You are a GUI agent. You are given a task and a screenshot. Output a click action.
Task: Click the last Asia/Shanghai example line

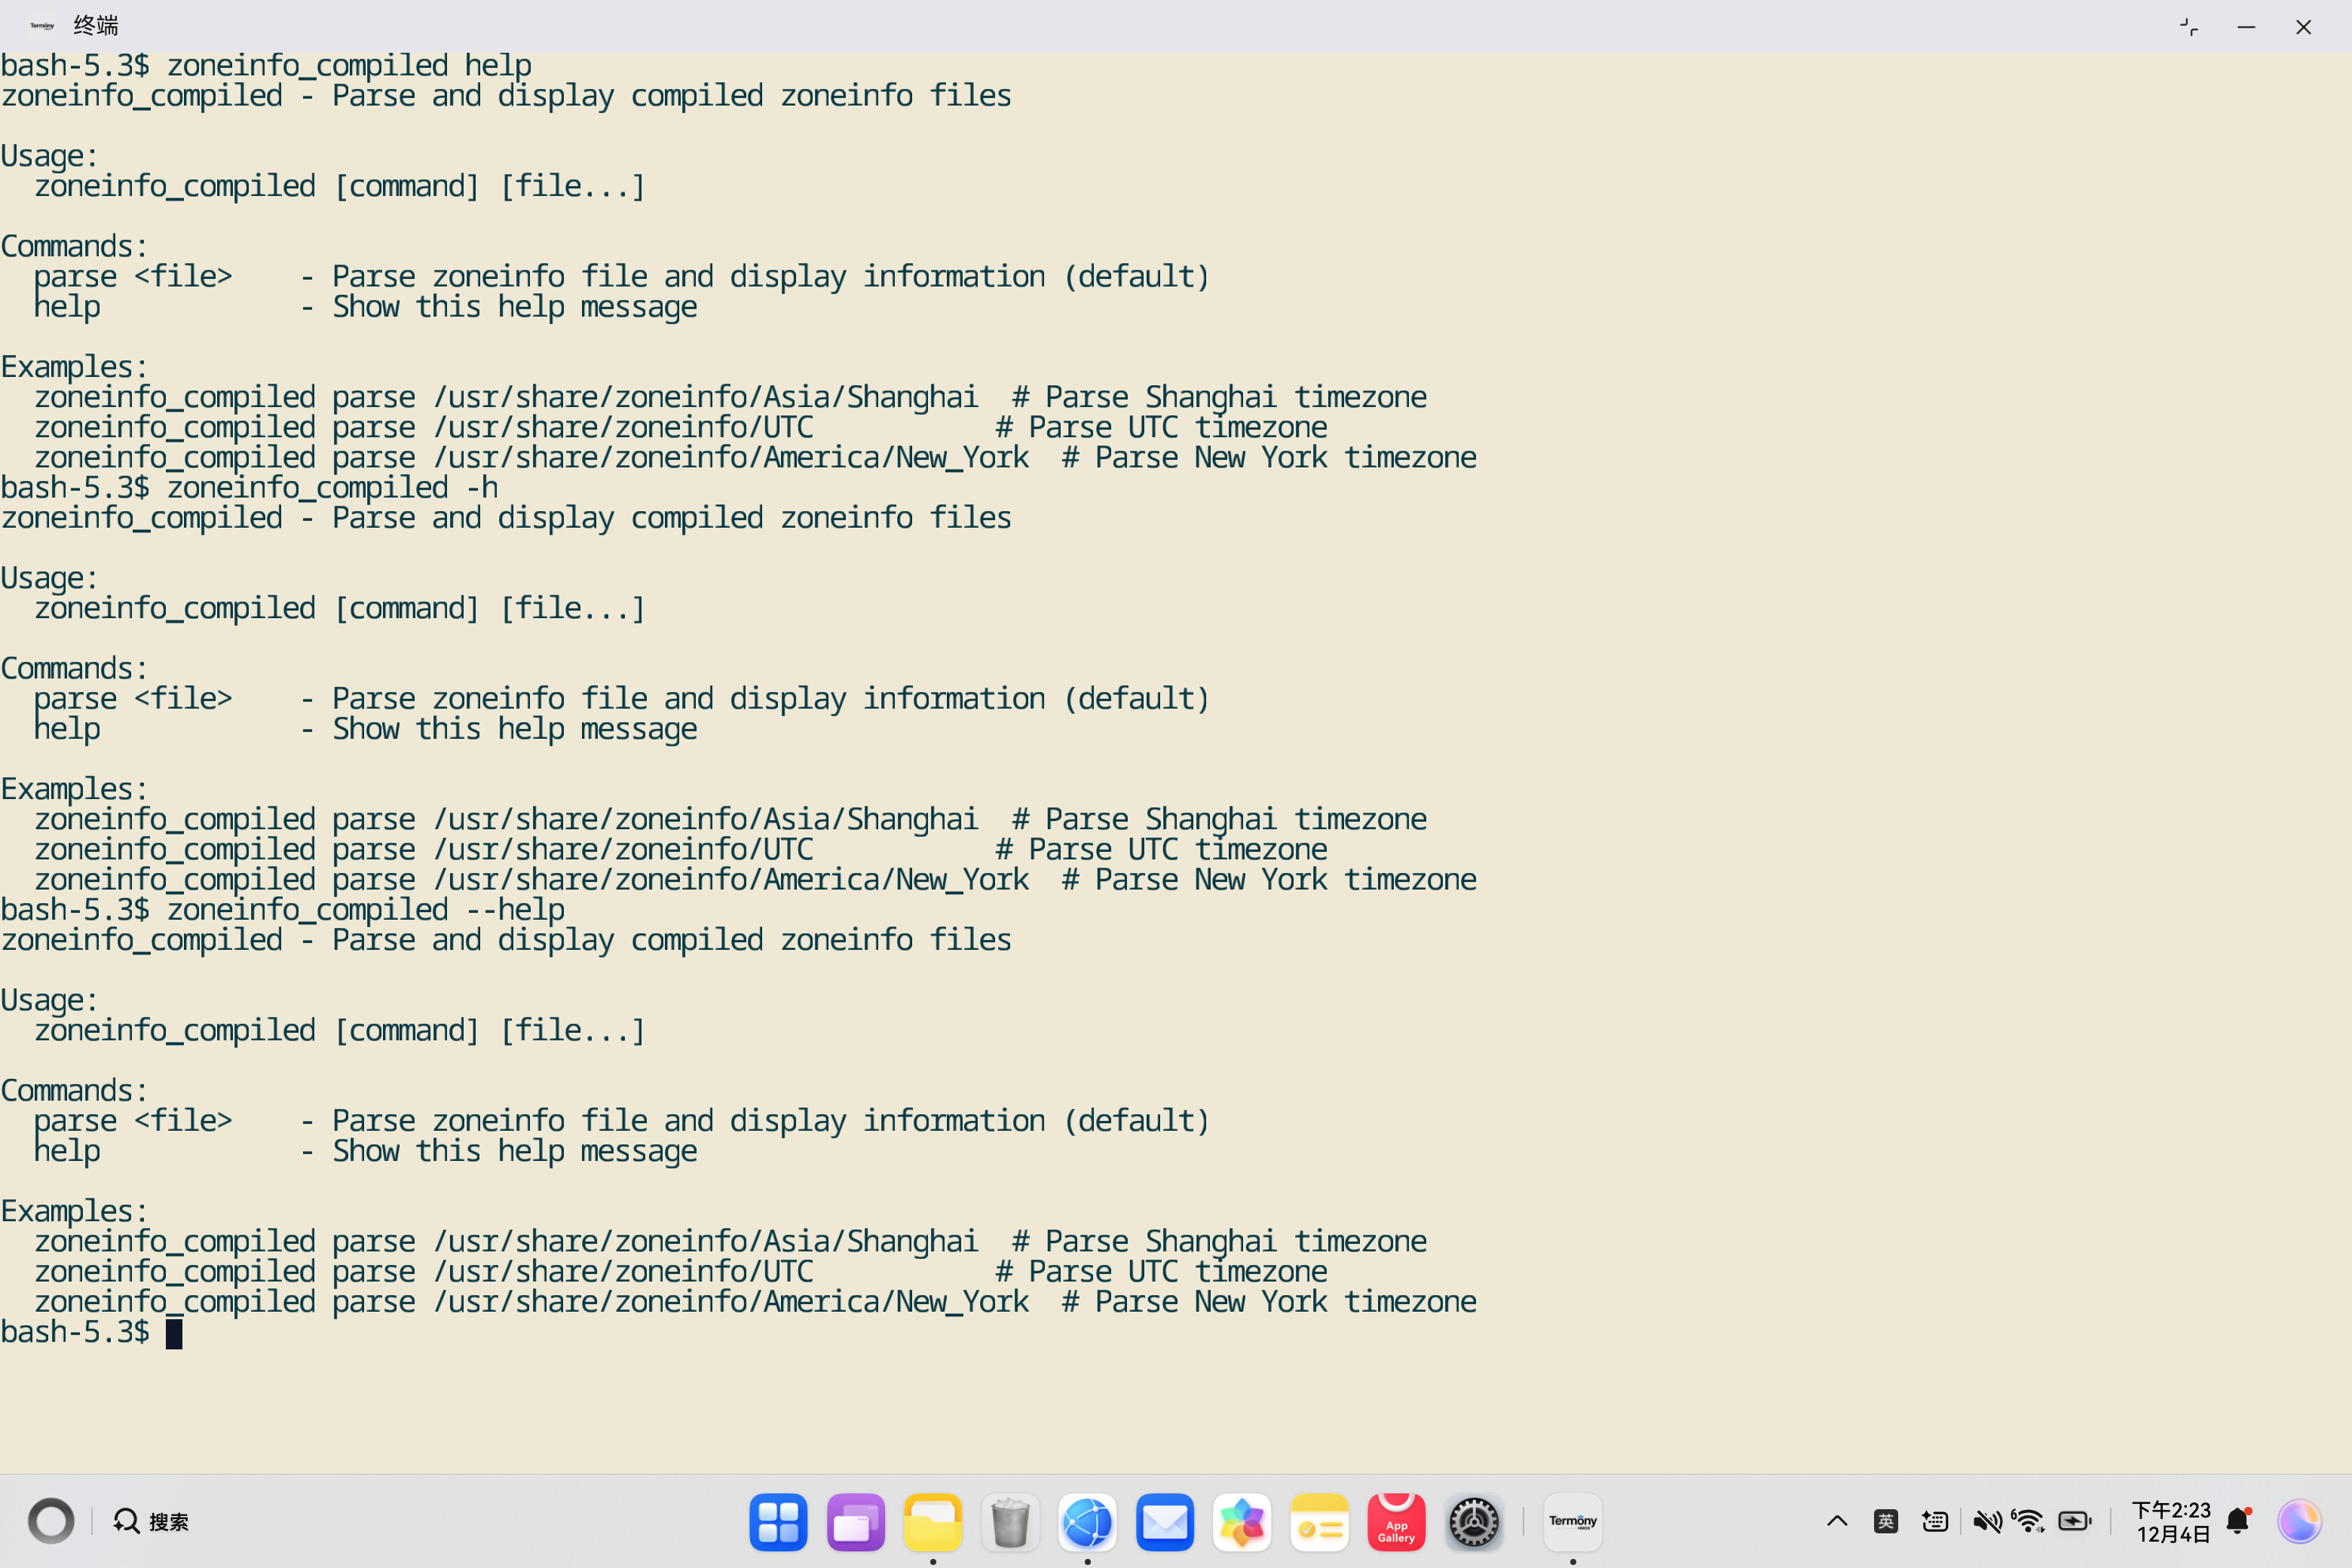click(730, 1242)
